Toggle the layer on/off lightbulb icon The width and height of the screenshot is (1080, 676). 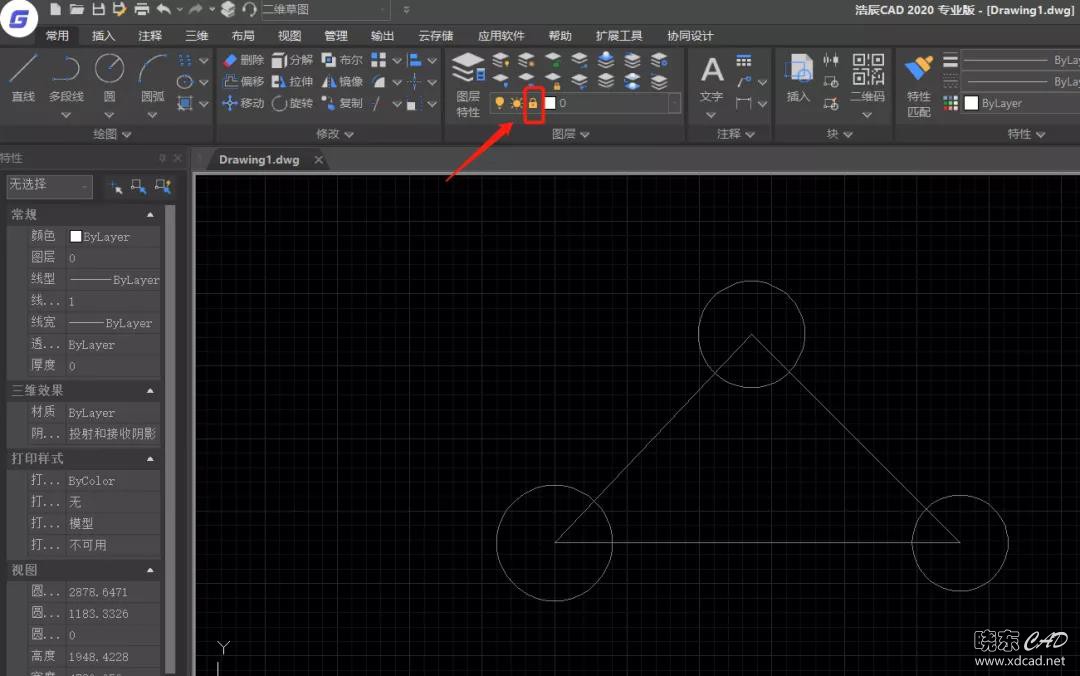coord(500,103)
